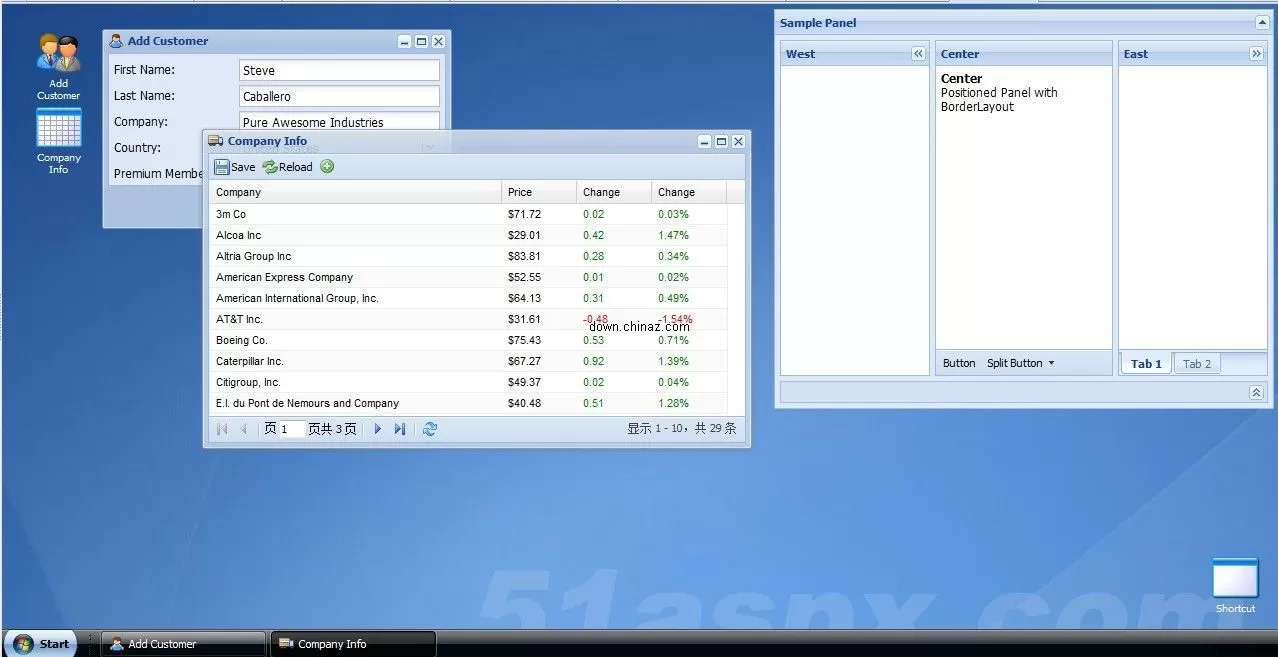Select the AT&T Inc. row
The image size is (1278, 657).
tap(468, 319)
